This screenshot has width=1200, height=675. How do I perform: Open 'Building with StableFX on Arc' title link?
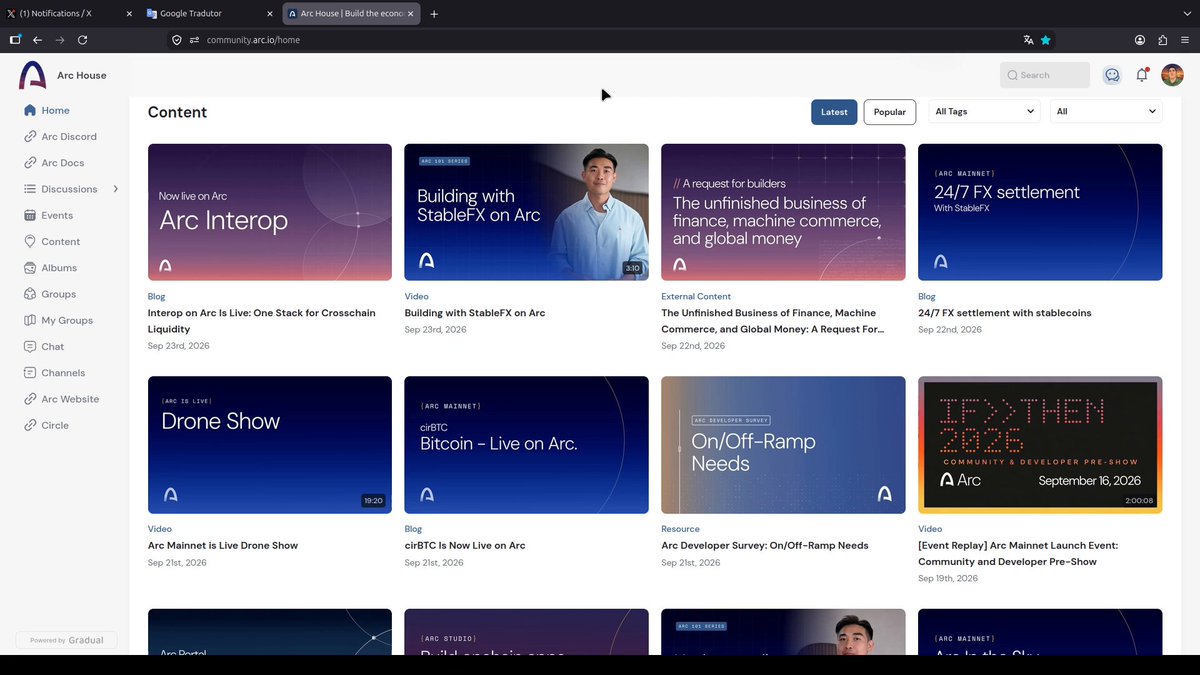(475, 313)
